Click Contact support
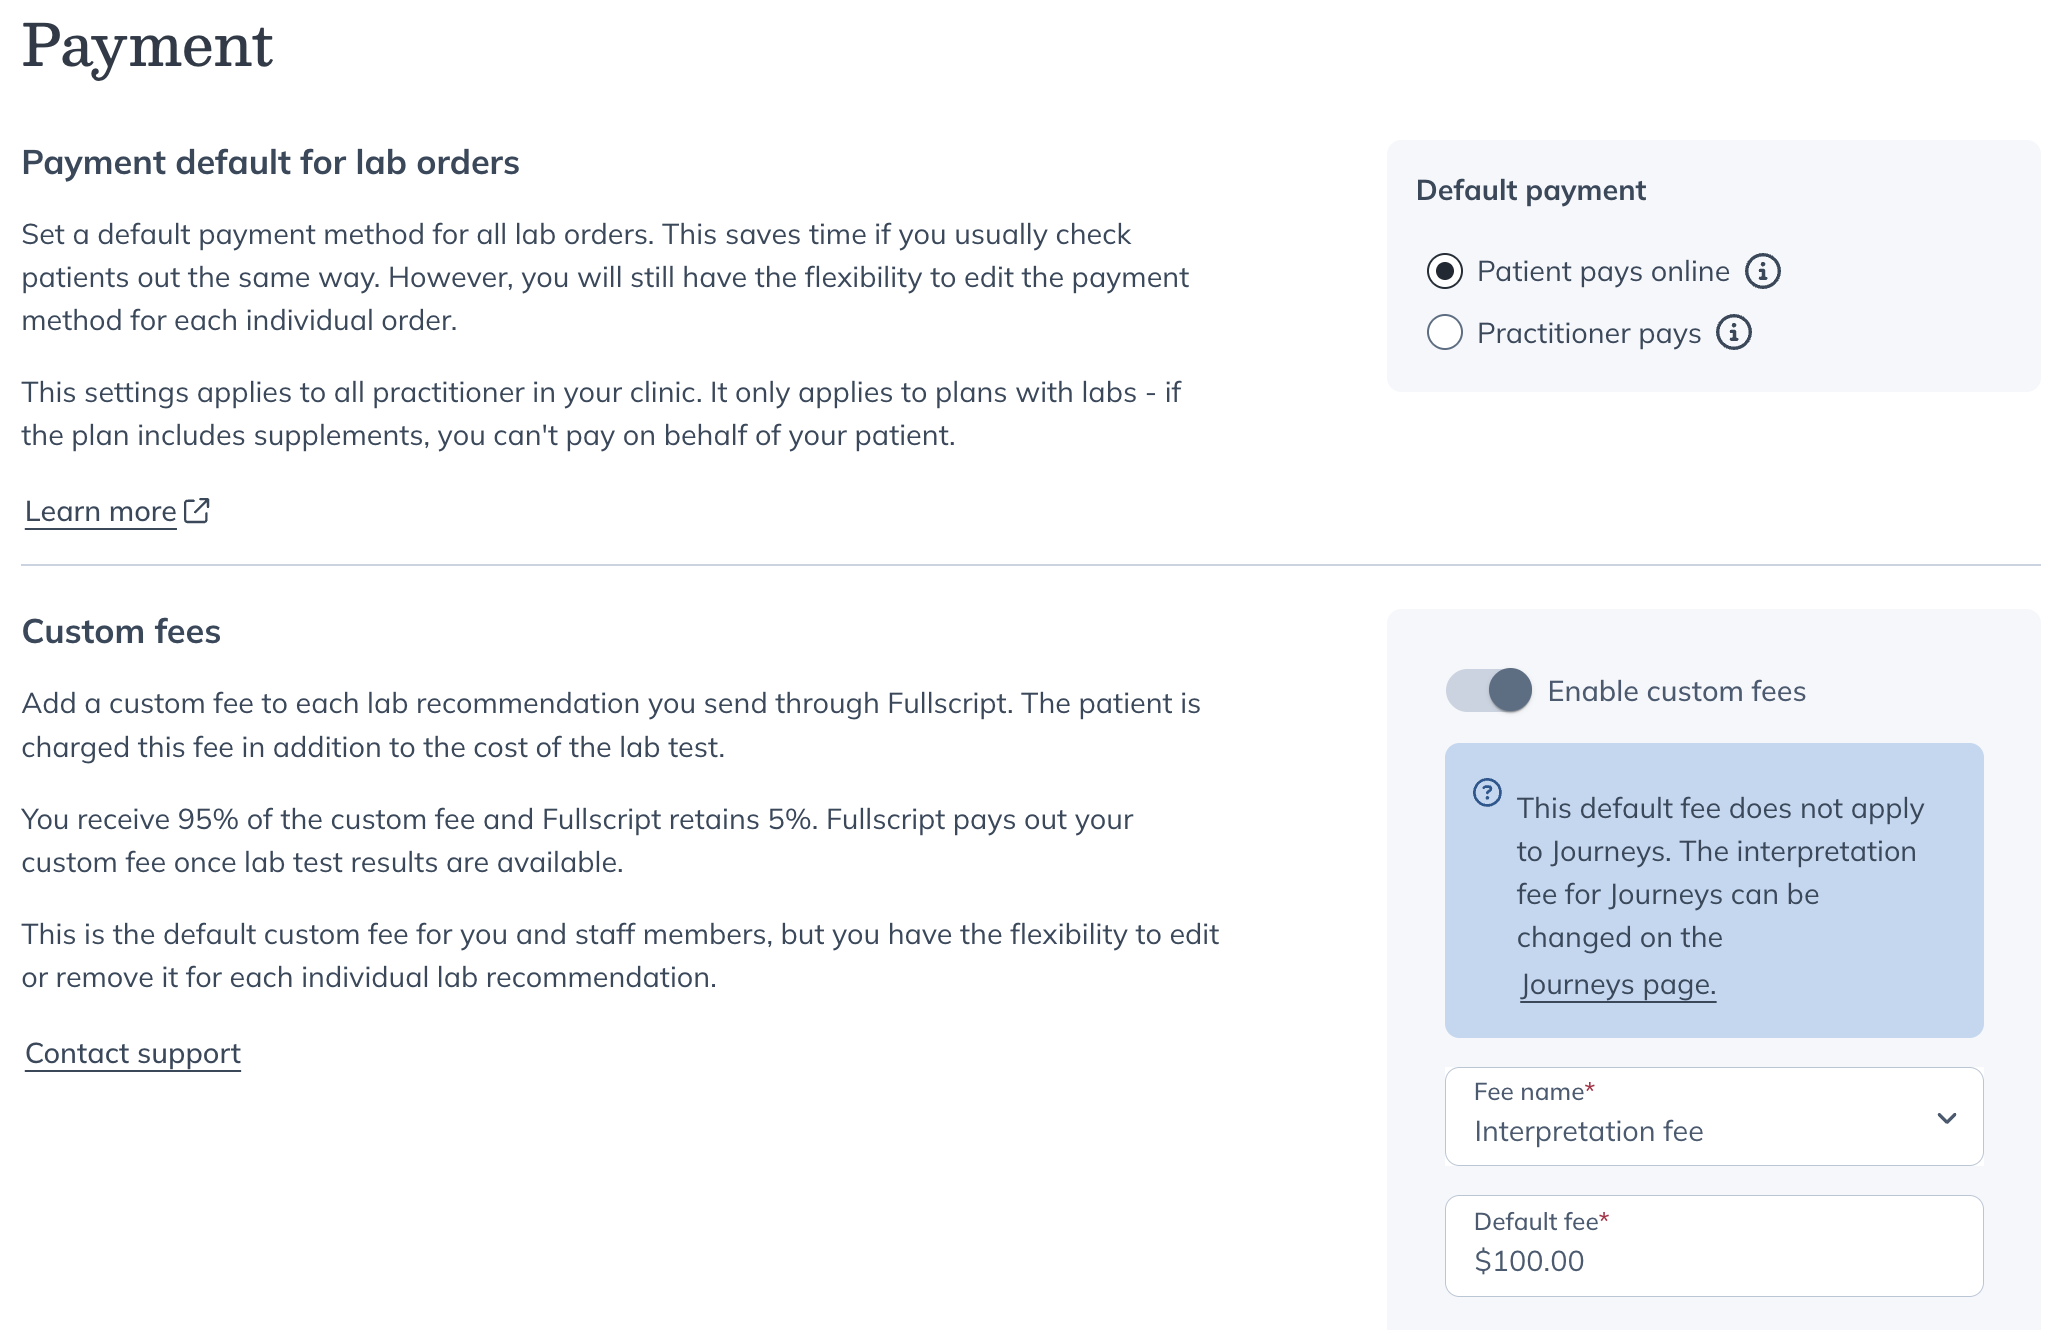 tap(131, 1053)
